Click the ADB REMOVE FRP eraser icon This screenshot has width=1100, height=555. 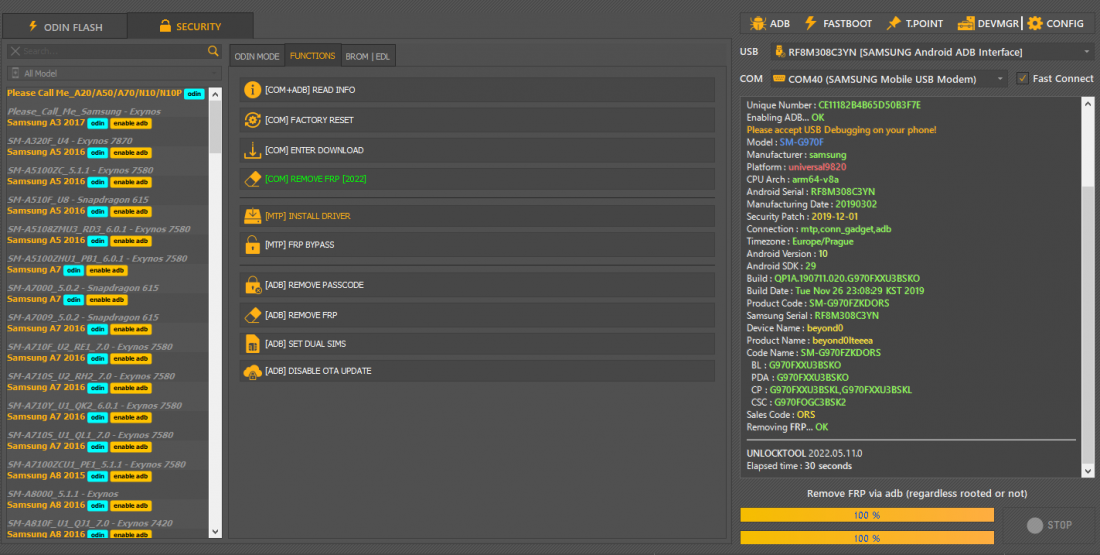[252, 316]
